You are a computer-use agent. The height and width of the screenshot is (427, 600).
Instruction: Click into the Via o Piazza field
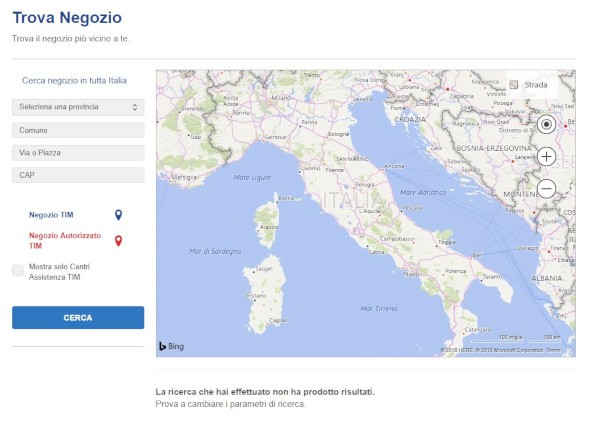coord(78,153)
